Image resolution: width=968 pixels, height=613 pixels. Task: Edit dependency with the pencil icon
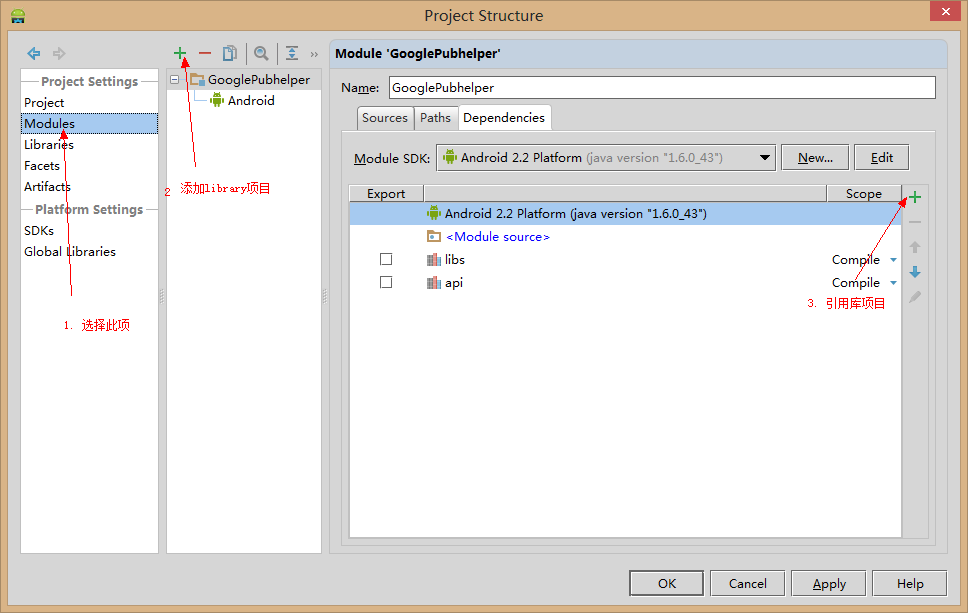pos(915,297)
